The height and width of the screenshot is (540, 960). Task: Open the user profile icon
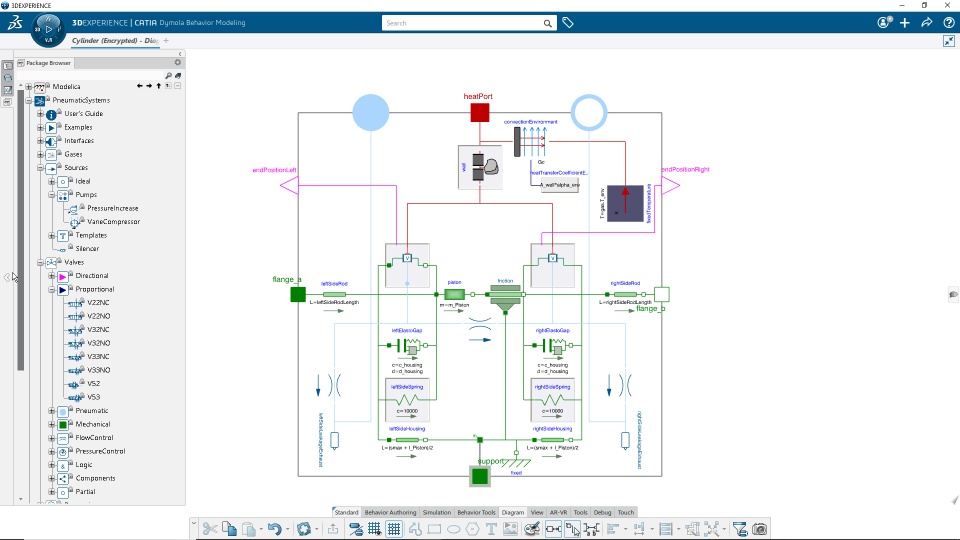pos(883,23)
